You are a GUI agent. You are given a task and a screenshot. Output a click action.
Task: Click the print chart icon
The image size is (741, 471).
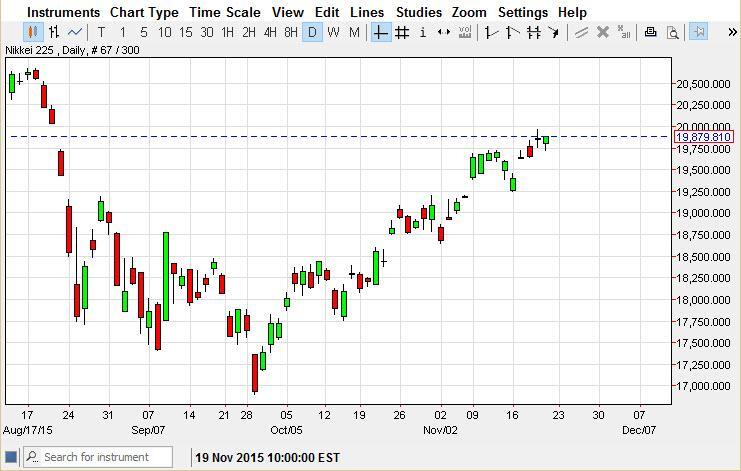tap(651, 32)
